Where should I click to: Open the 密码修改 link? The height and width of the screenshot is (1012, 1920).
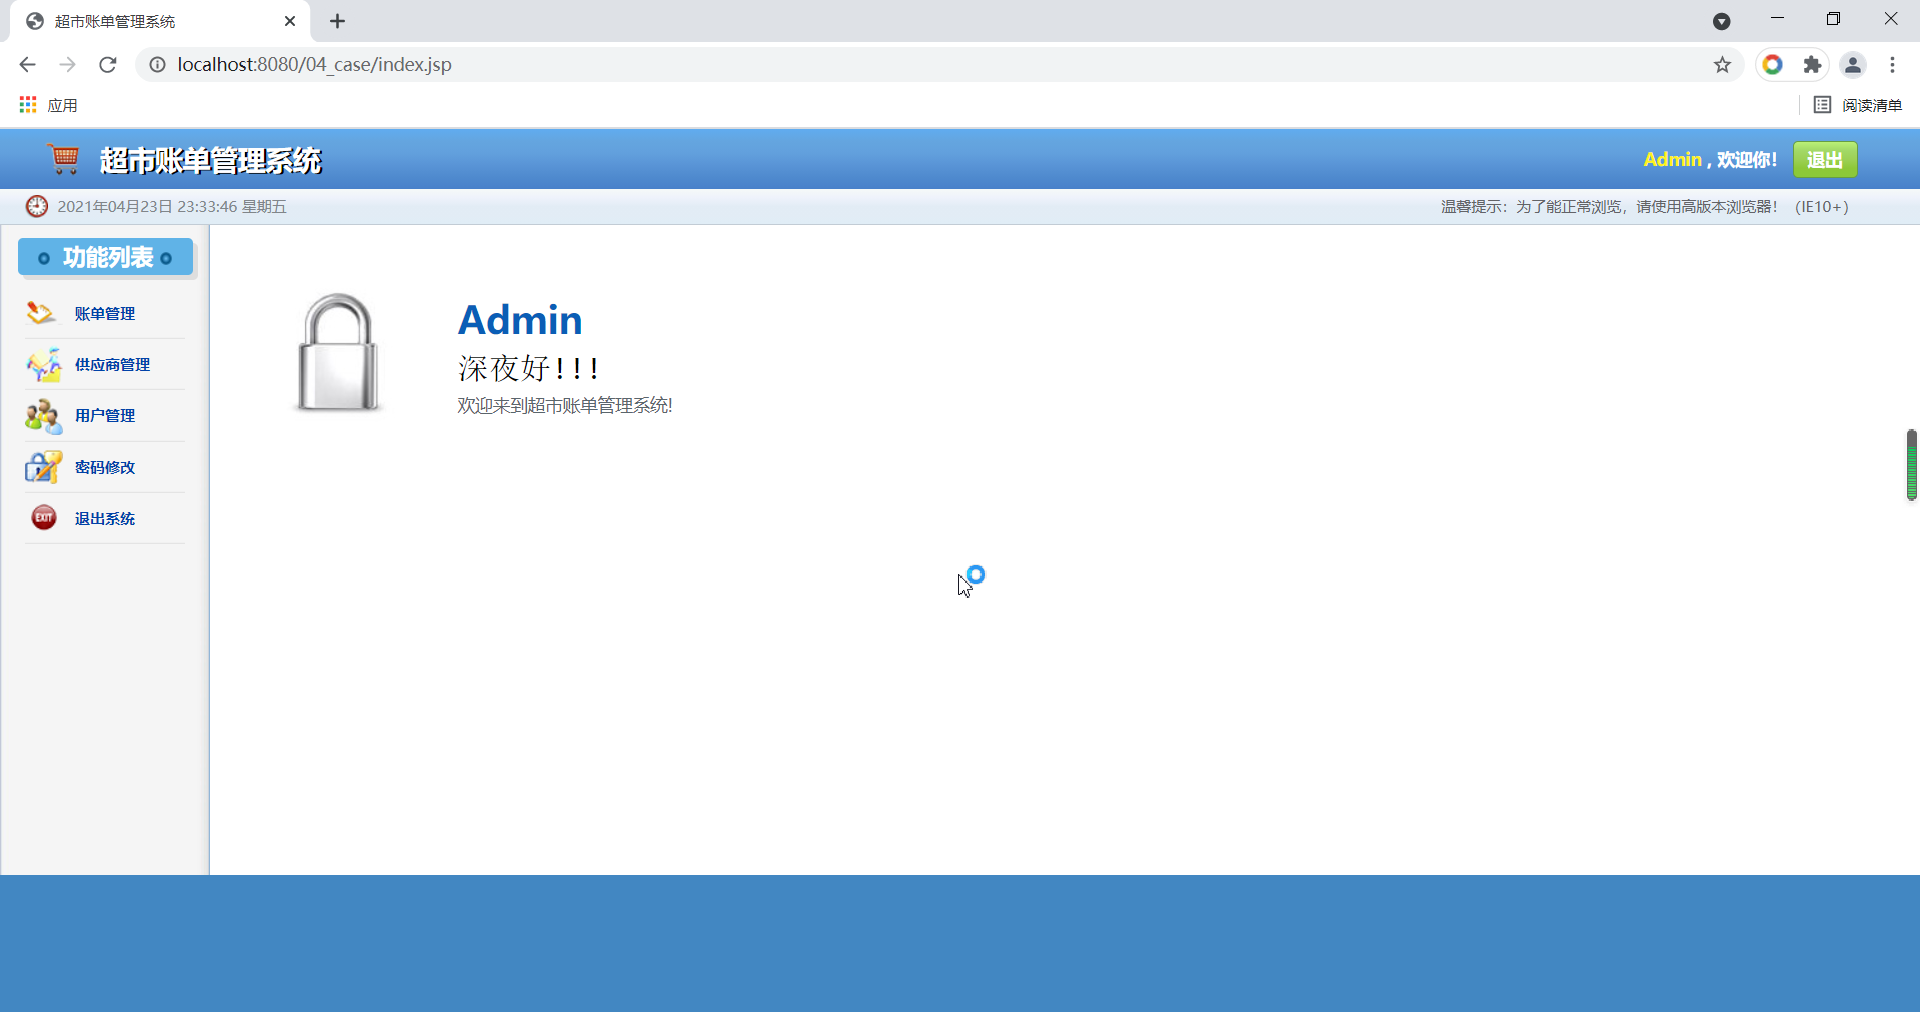point(105,468)
